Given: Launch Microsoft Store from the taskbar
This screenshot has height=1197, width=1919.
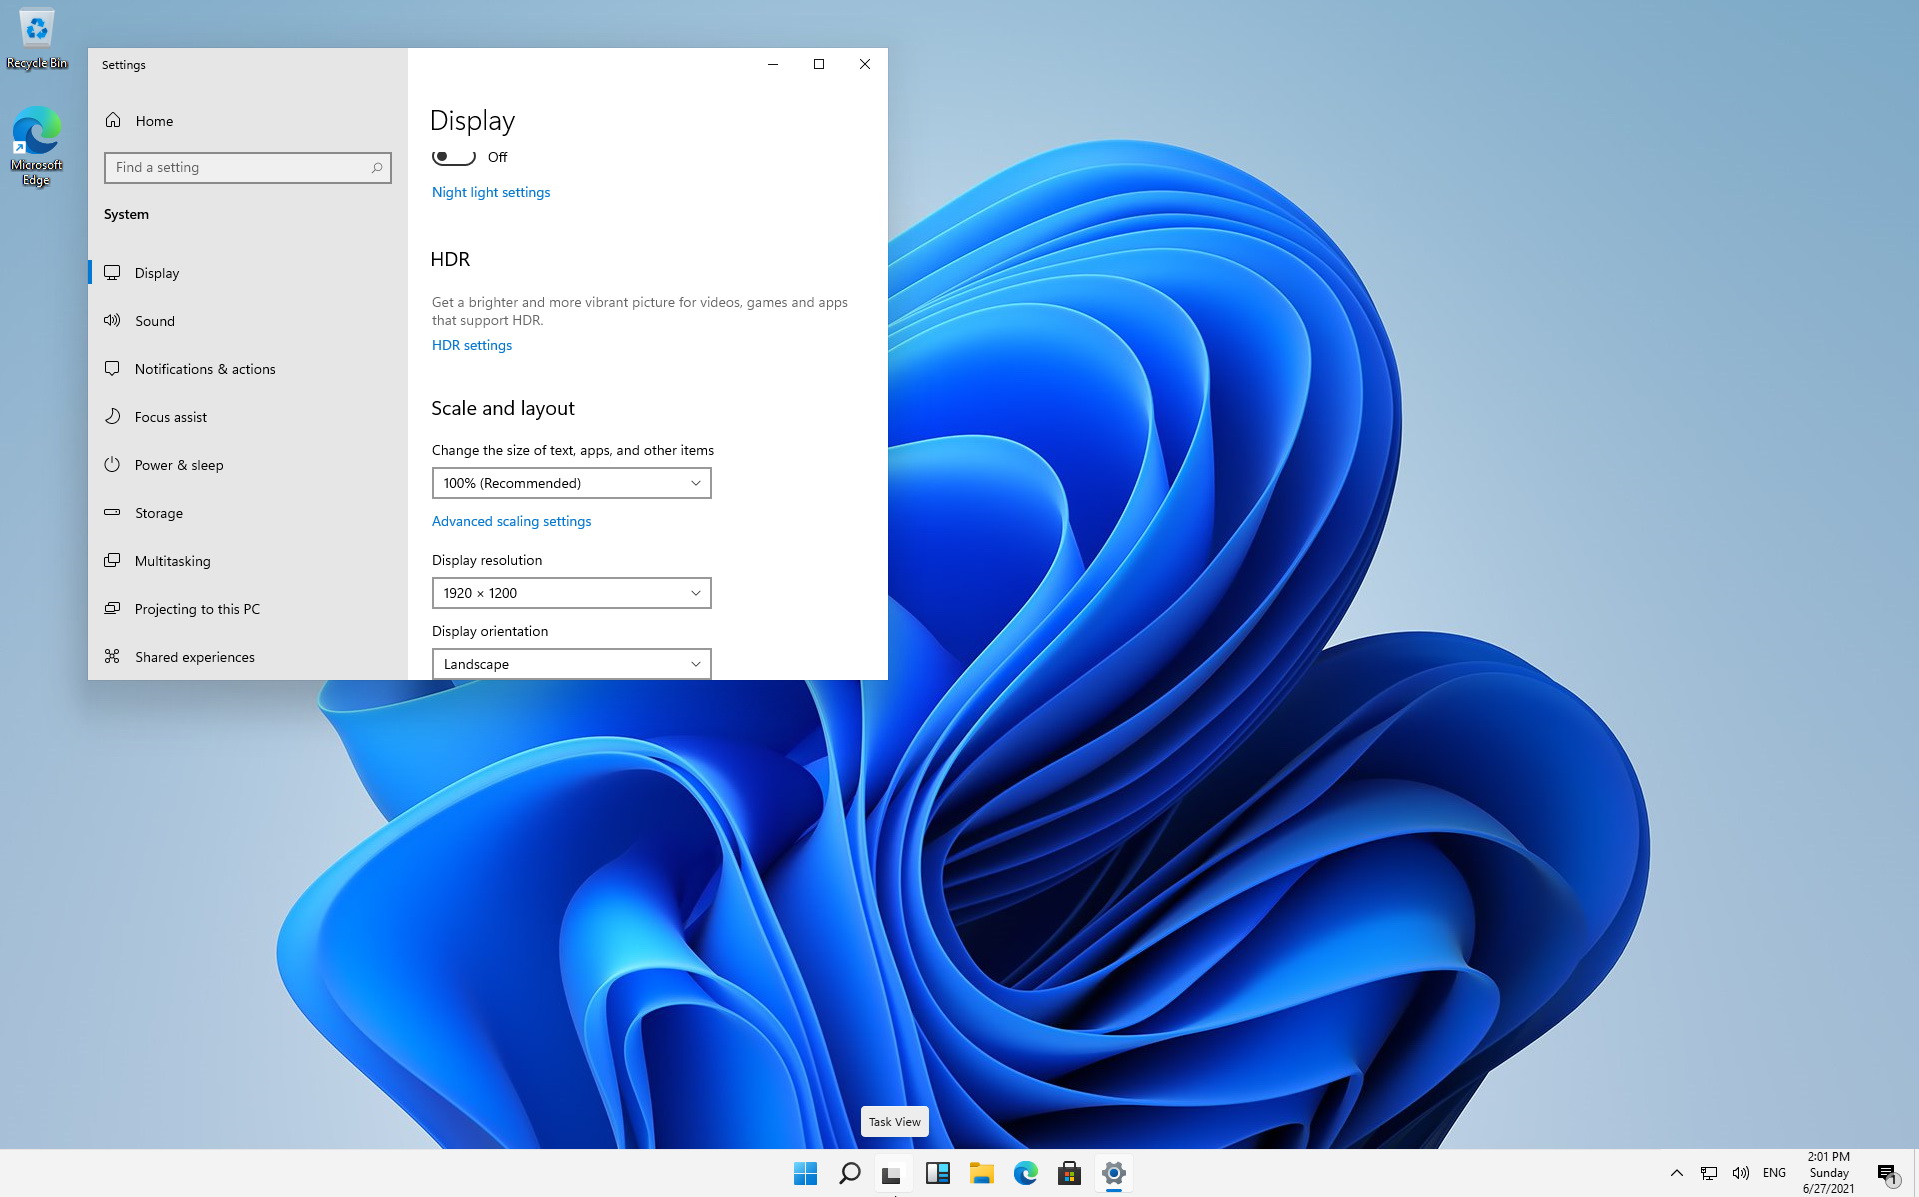Looking at the screenshot, I should [1069, 1173].
